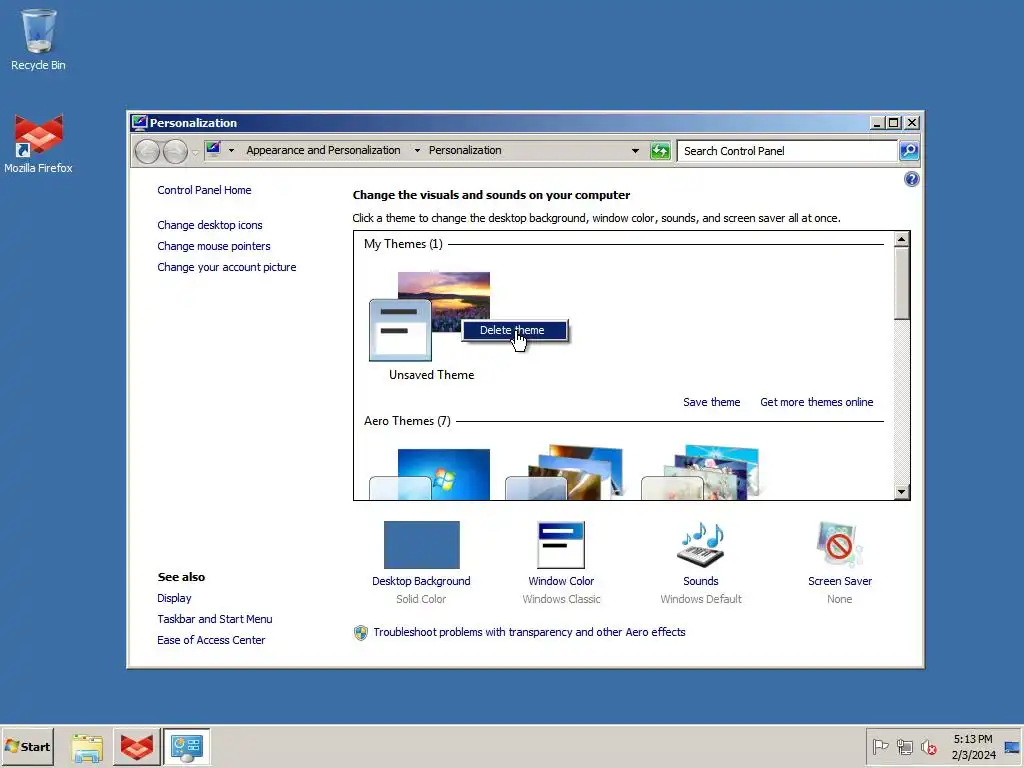Open Screen Saver settings icon
The width and height of the screenshot is (1024, 768).
point(839,545)
